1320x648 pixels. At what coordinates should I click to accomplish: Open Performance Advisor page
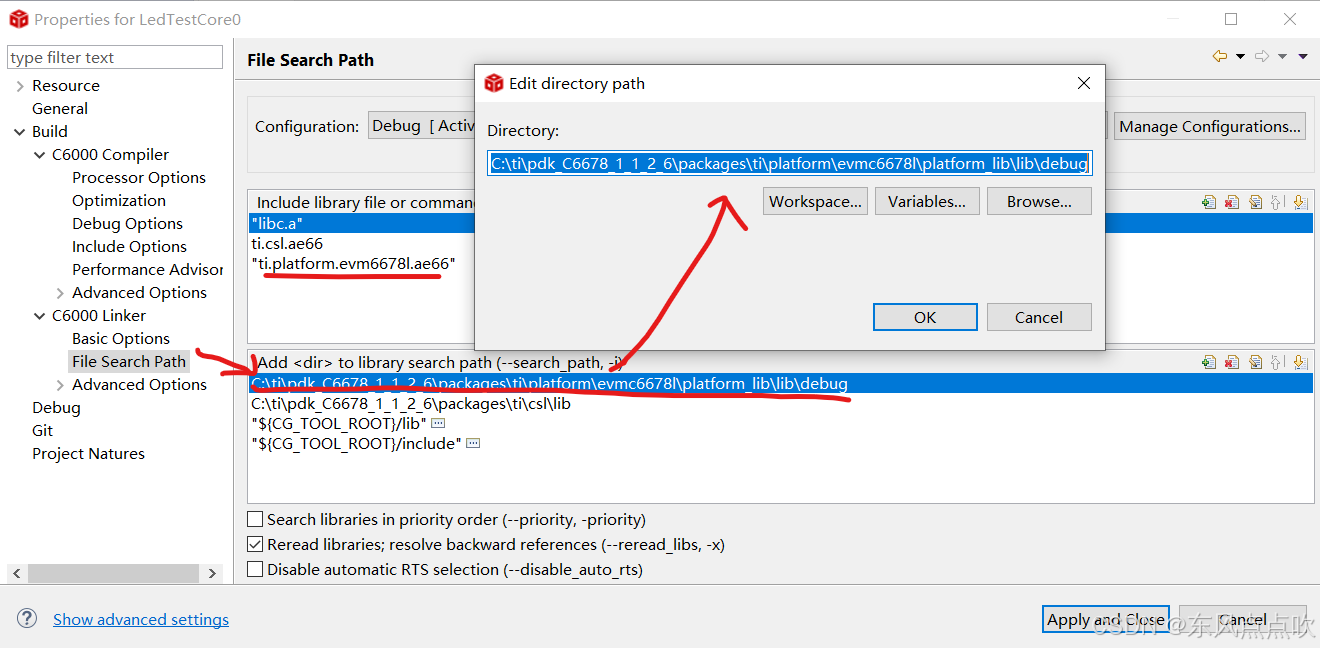[x=148, y=270]
